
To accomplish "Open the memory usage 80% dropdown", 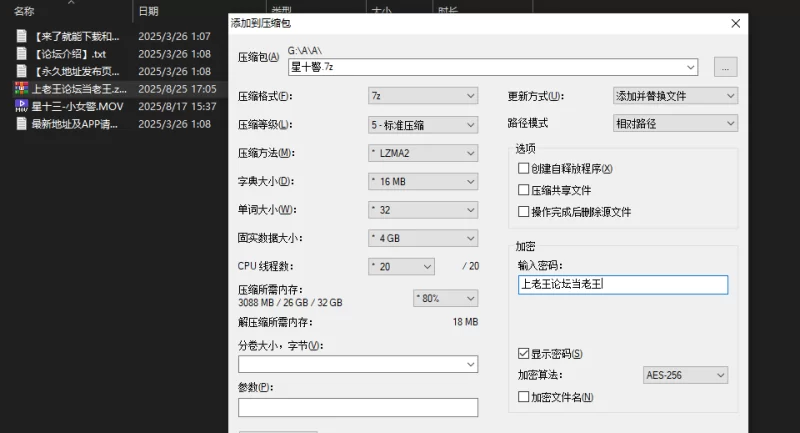I will tap(445, 298).
